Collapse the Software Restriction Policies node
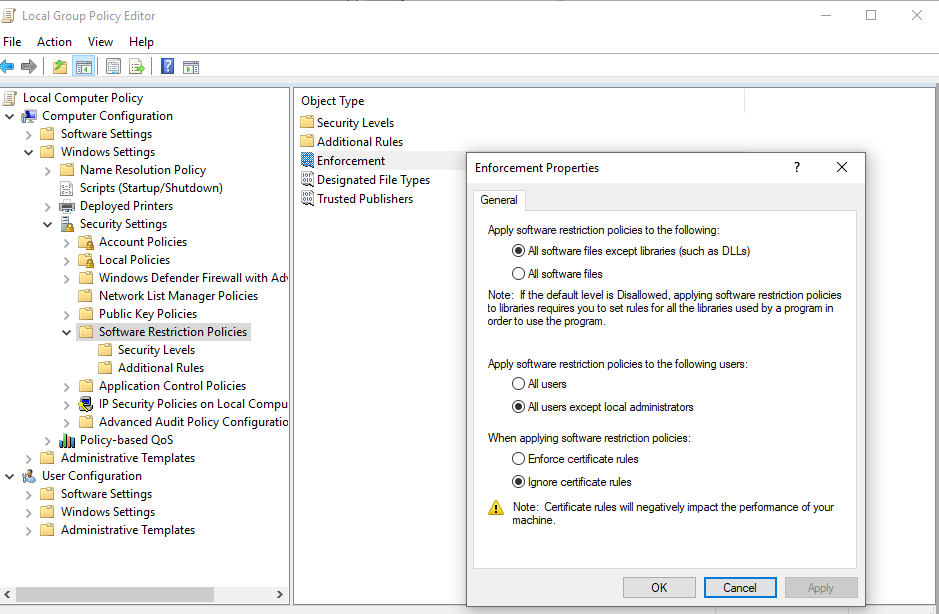 coord(66,332)
